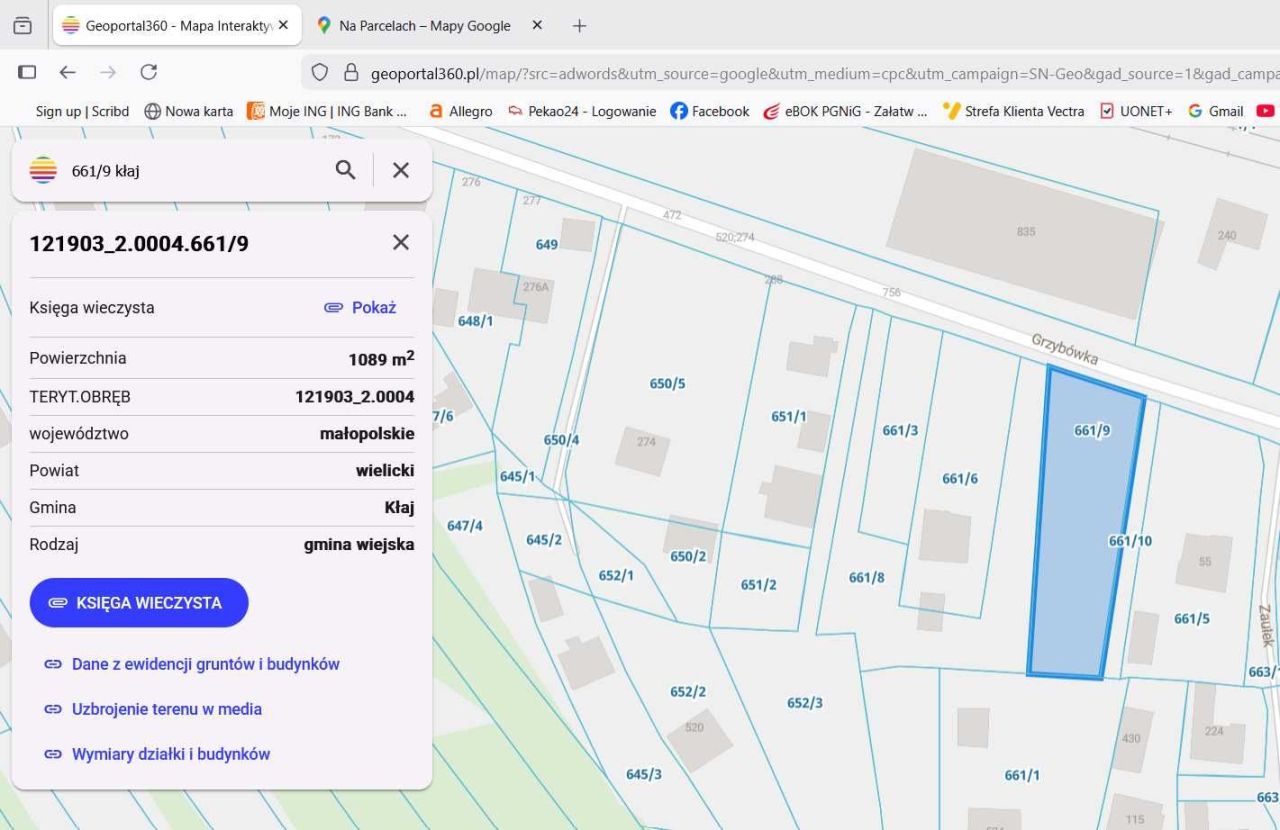This screenshot has width=1280, height=830.
Task: Close the parcel details panel
Action: pos(401,242)
